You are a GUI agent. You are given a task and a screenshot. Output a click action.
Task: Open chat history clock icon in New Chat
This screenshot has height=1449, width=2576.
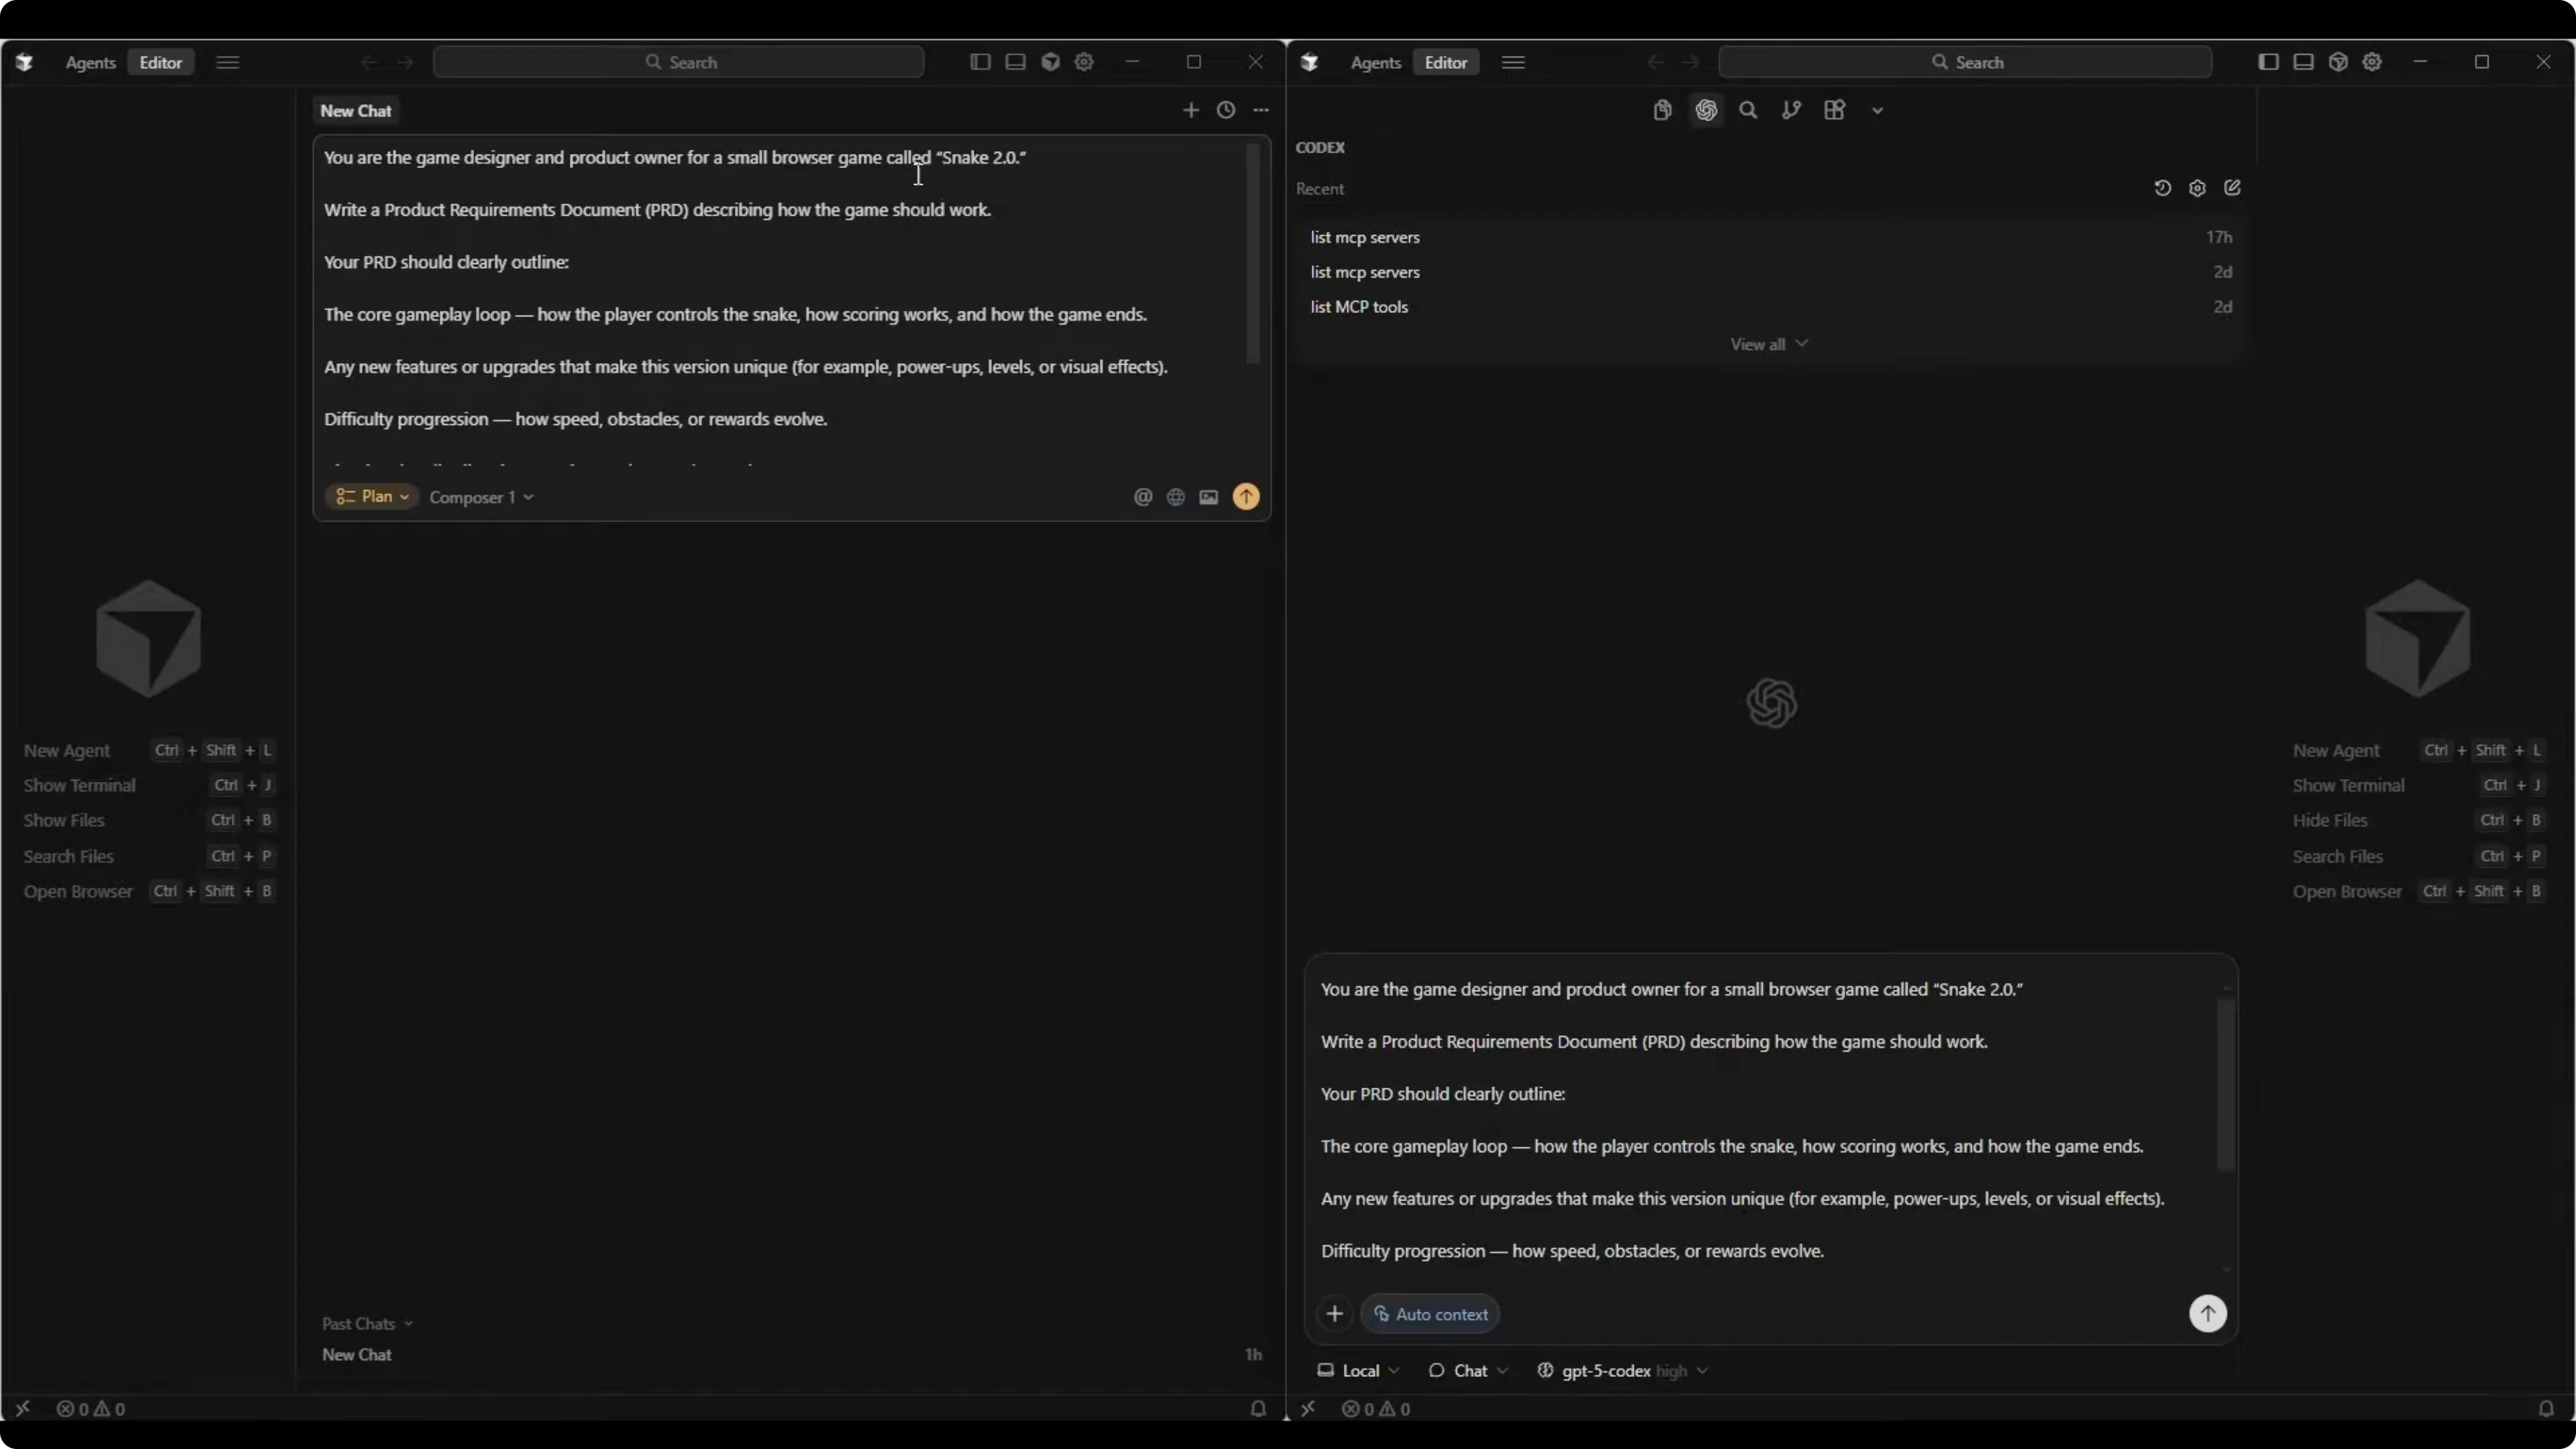(1225, 110)
